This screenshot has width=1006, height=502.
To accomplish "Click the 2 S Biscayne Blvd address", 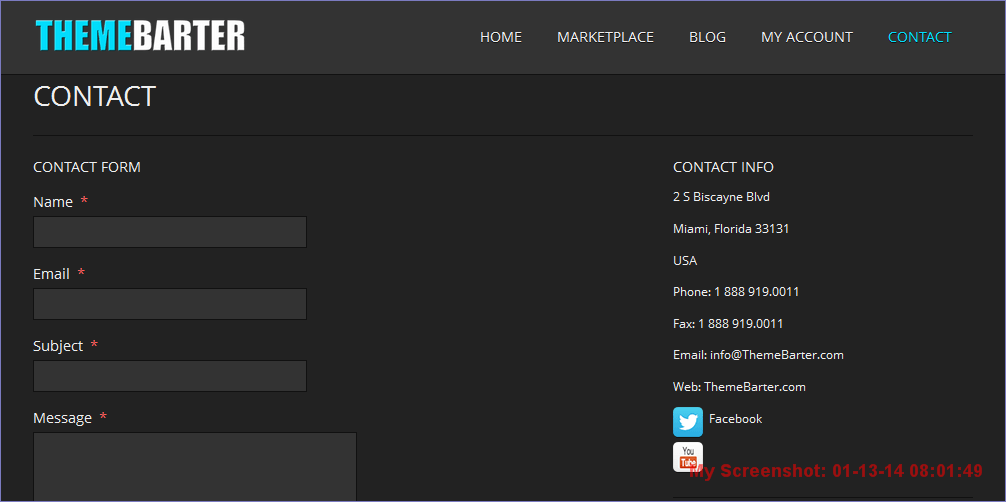I will 721,196.
